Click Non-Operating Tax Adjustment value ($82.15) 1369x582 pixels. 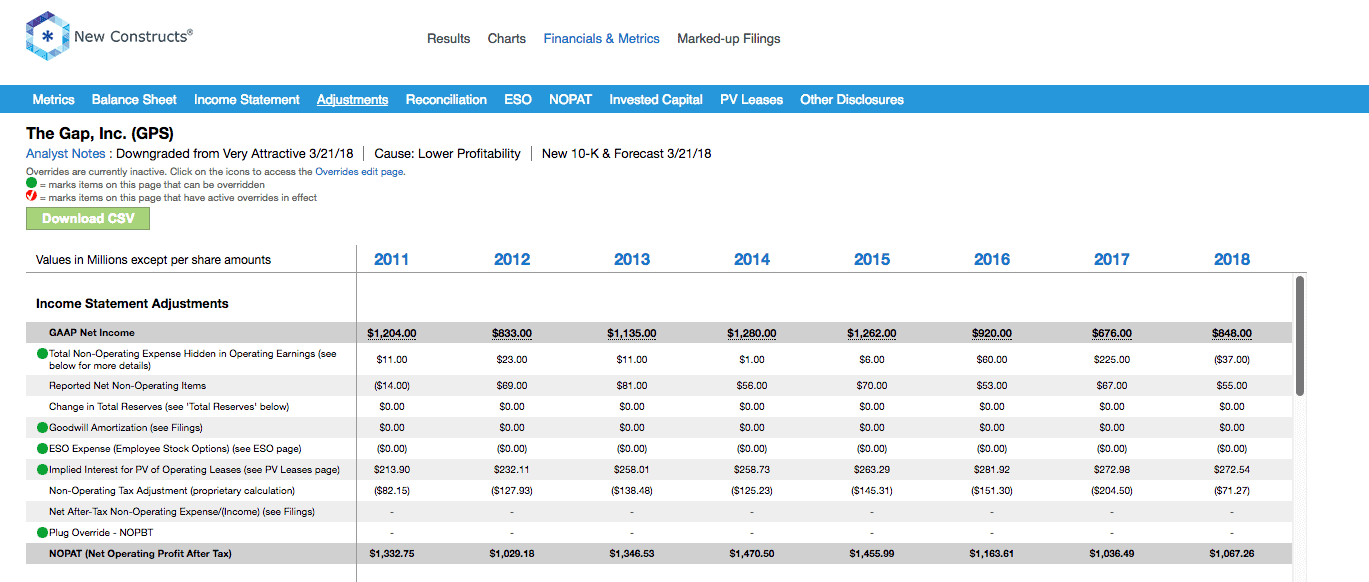tap(391, 491)
